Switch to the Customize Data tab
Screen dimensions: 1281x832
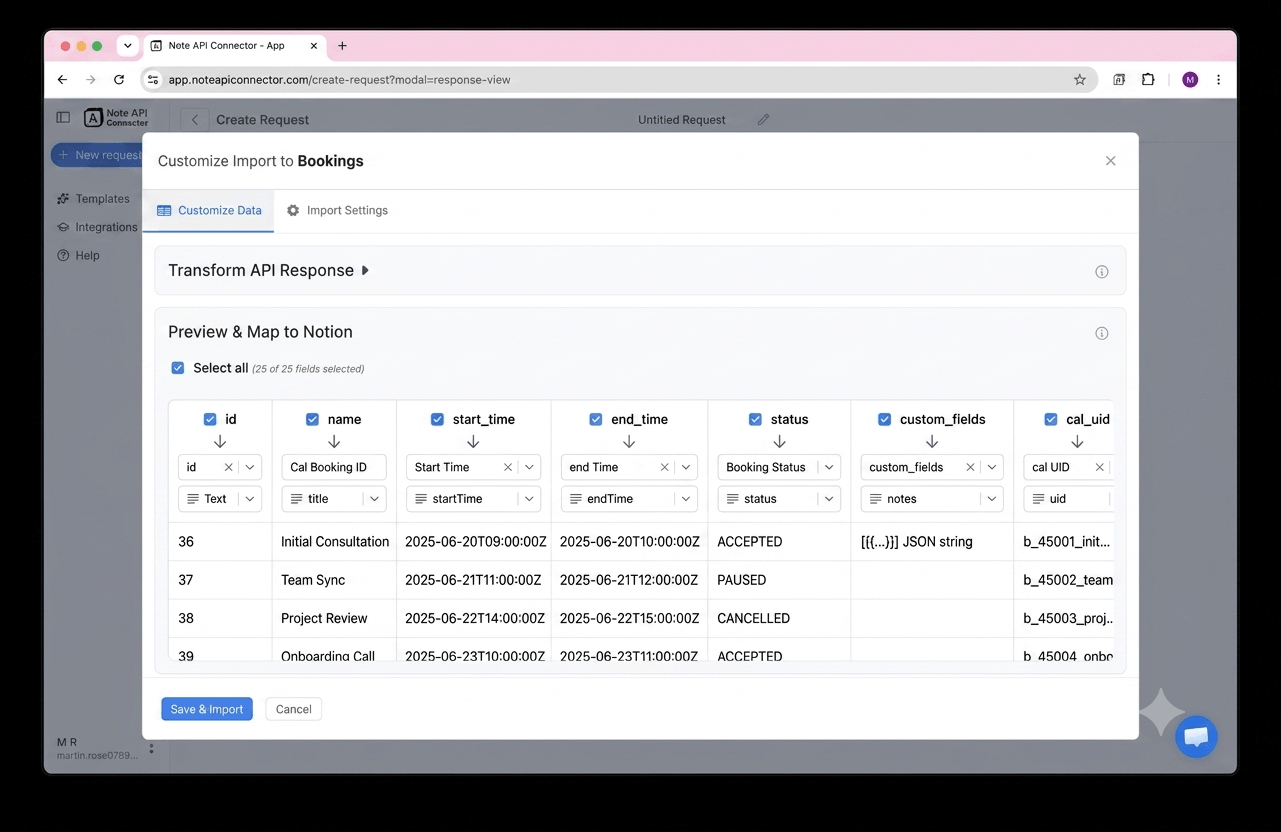[x=209, y=211]
